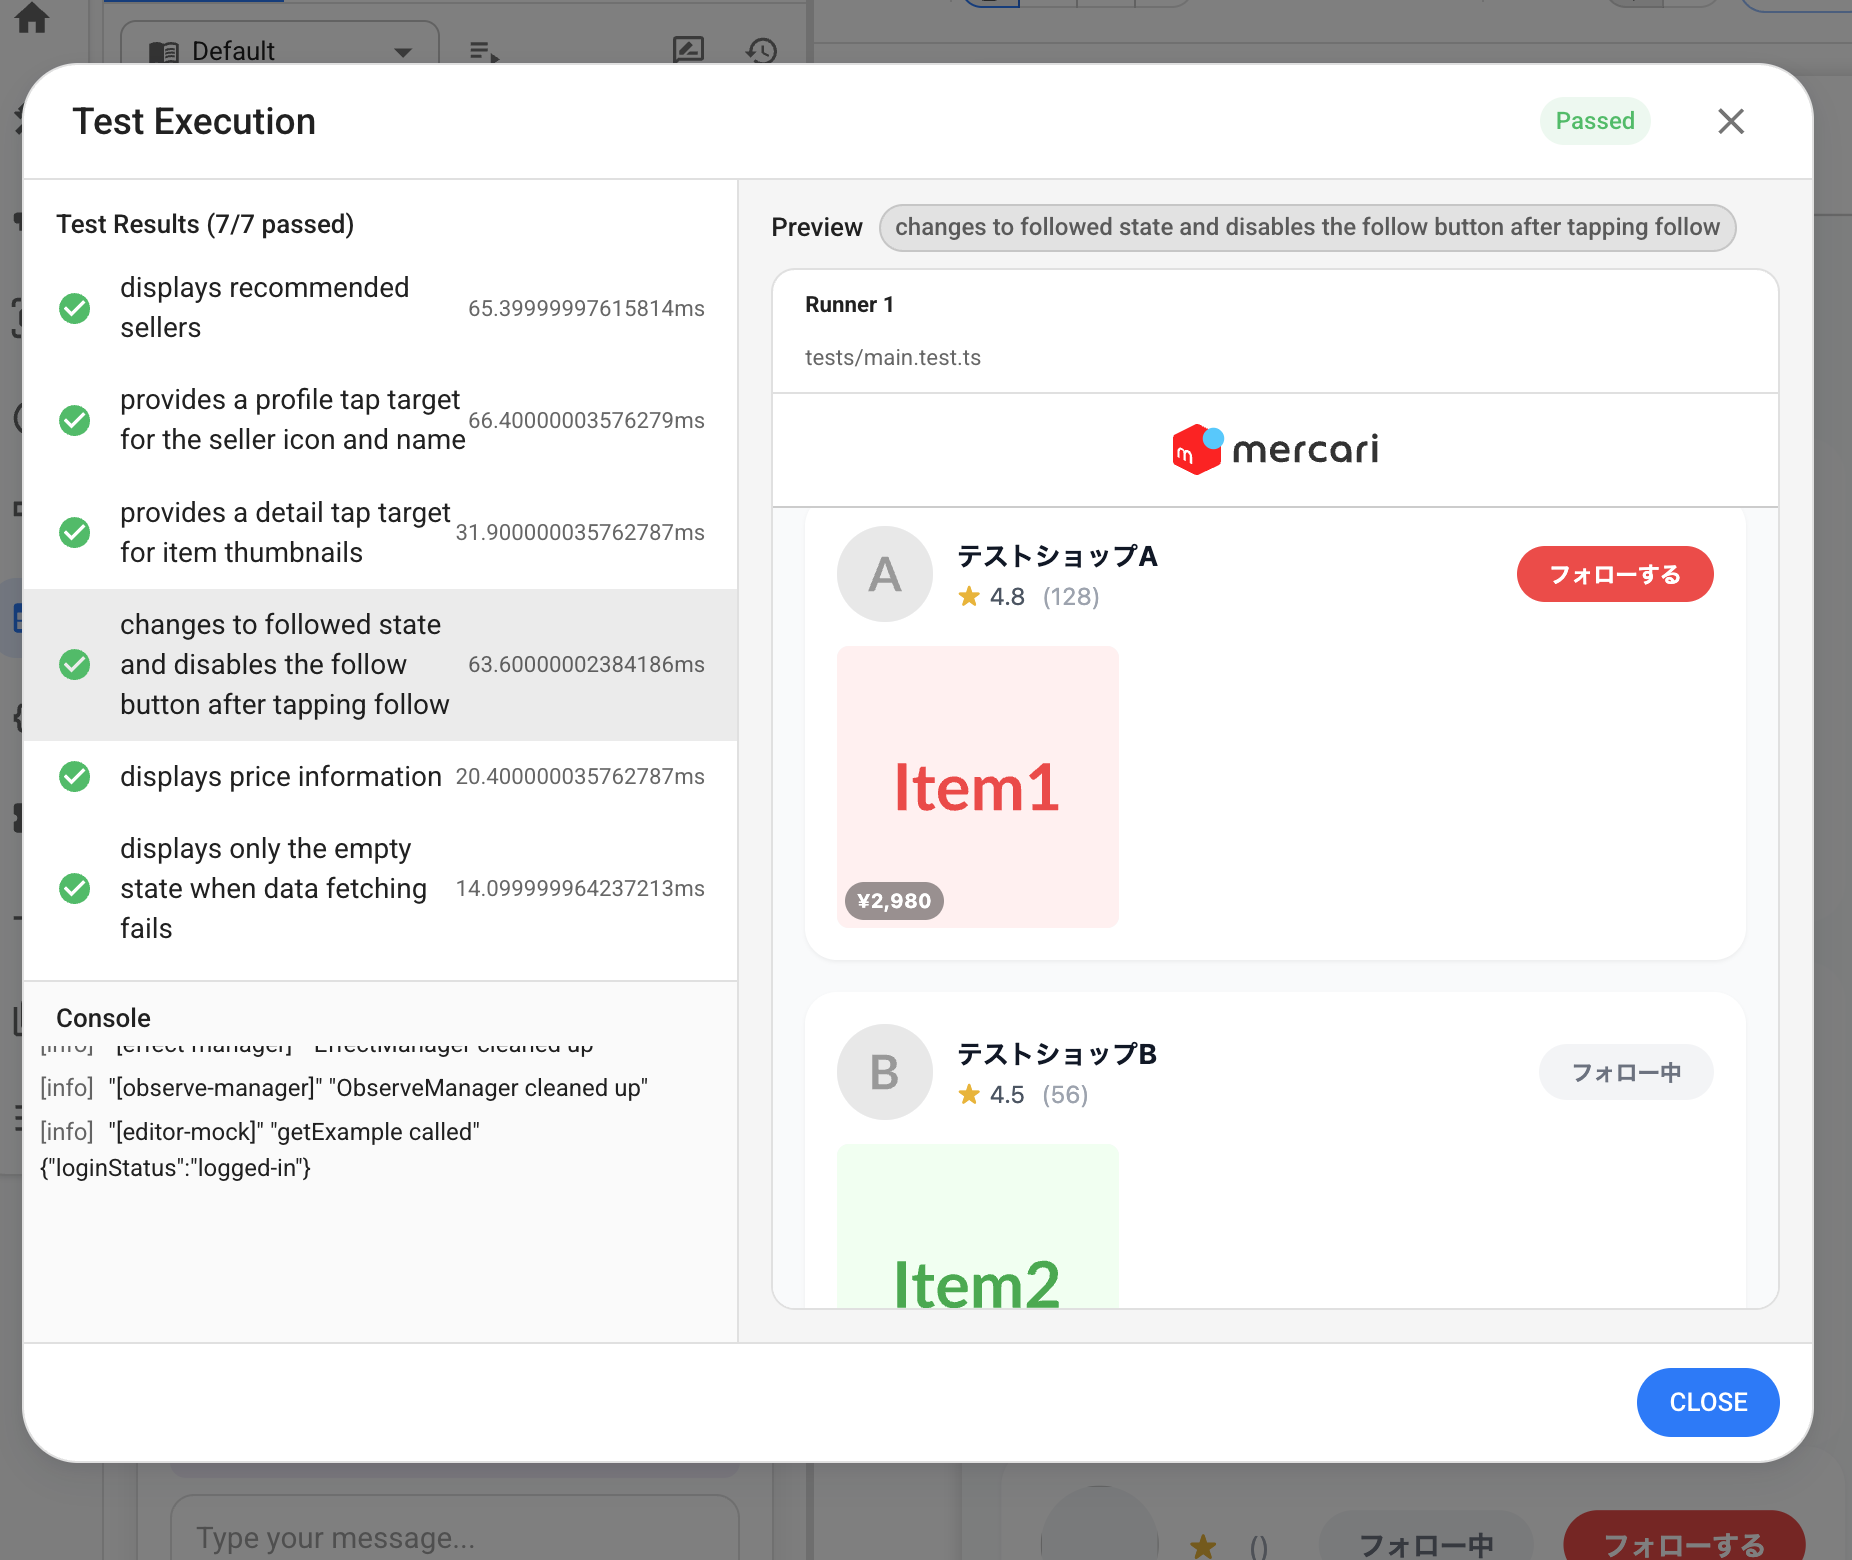Image resolution: width=1852 pixels, height=1560 pixels.
Task: Click the history icon in background toolbar
Action: click(x=762, y=50)
